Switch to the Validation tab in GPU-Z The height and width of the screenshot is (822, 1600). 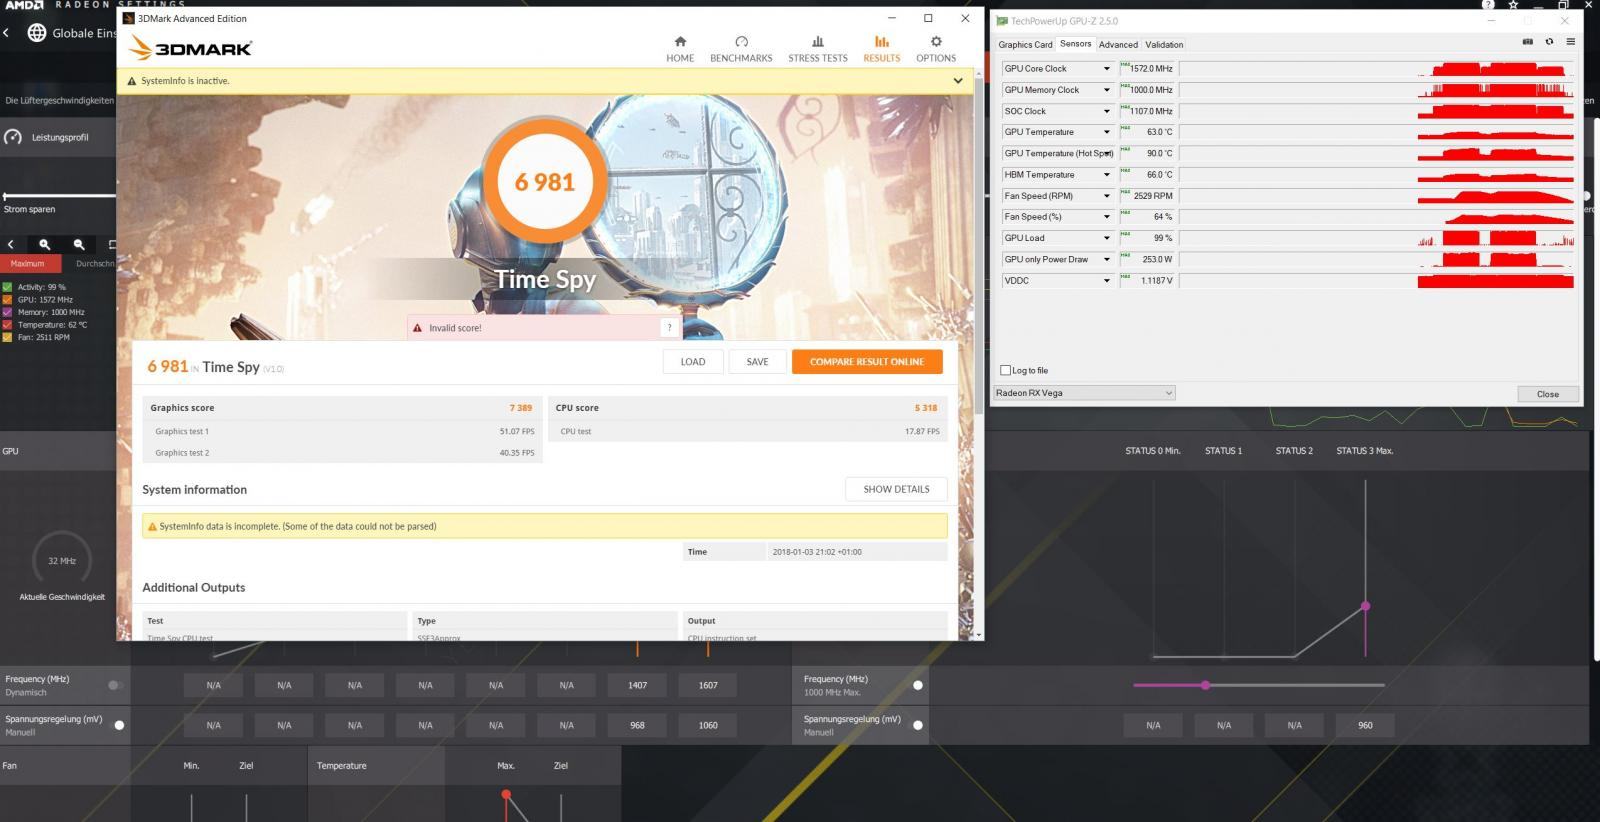pos(1164,44)
